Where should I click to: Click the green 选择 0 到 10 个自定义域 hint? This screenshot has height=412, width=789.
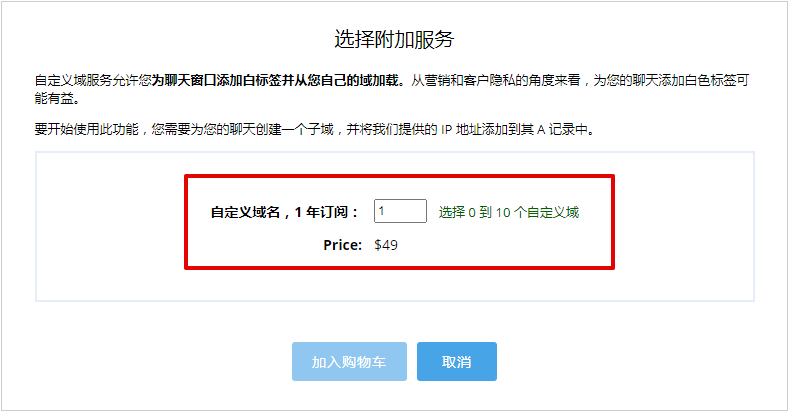pos(509,212)
